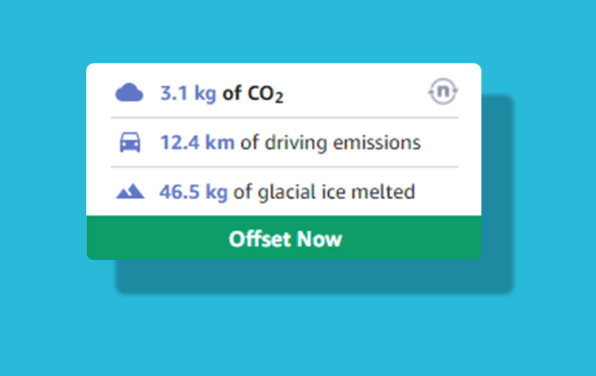Select the 12.4 km value text
Image resolution: width=596 pixels, height=376 pixels.
[x=197, y=143]
